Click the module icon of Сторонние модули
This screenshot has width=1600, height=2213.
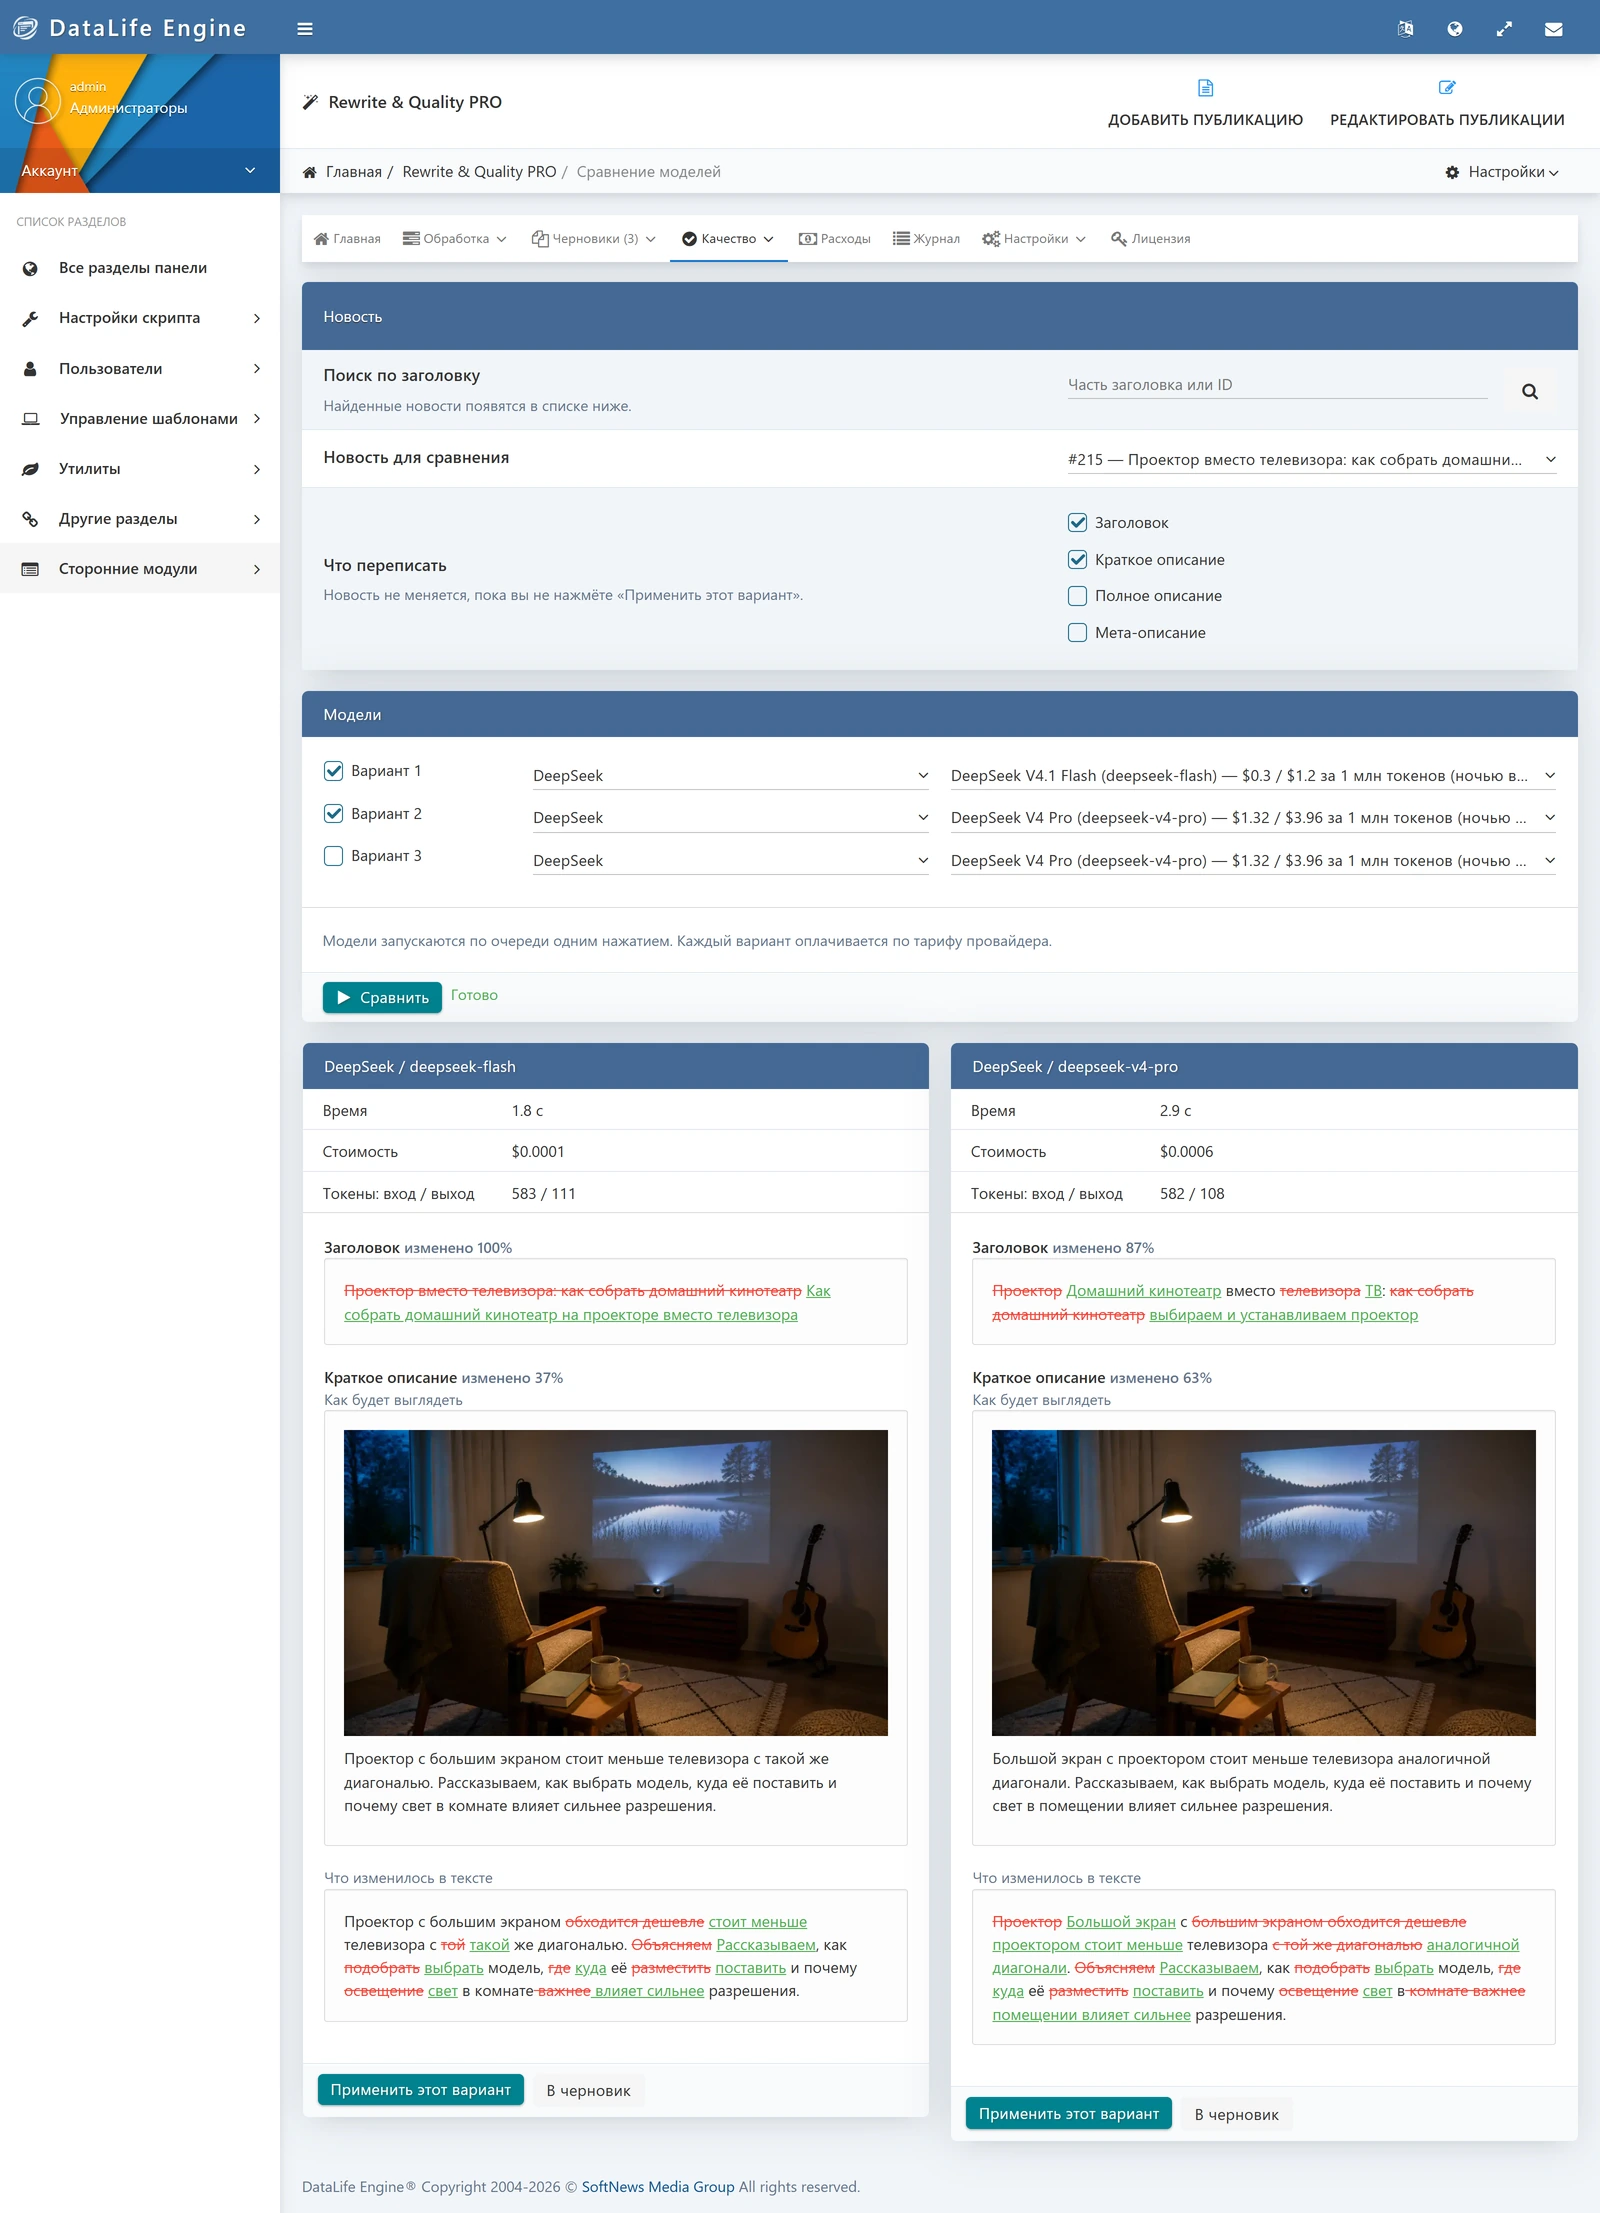pyautogui.click(x=30, y=569)
